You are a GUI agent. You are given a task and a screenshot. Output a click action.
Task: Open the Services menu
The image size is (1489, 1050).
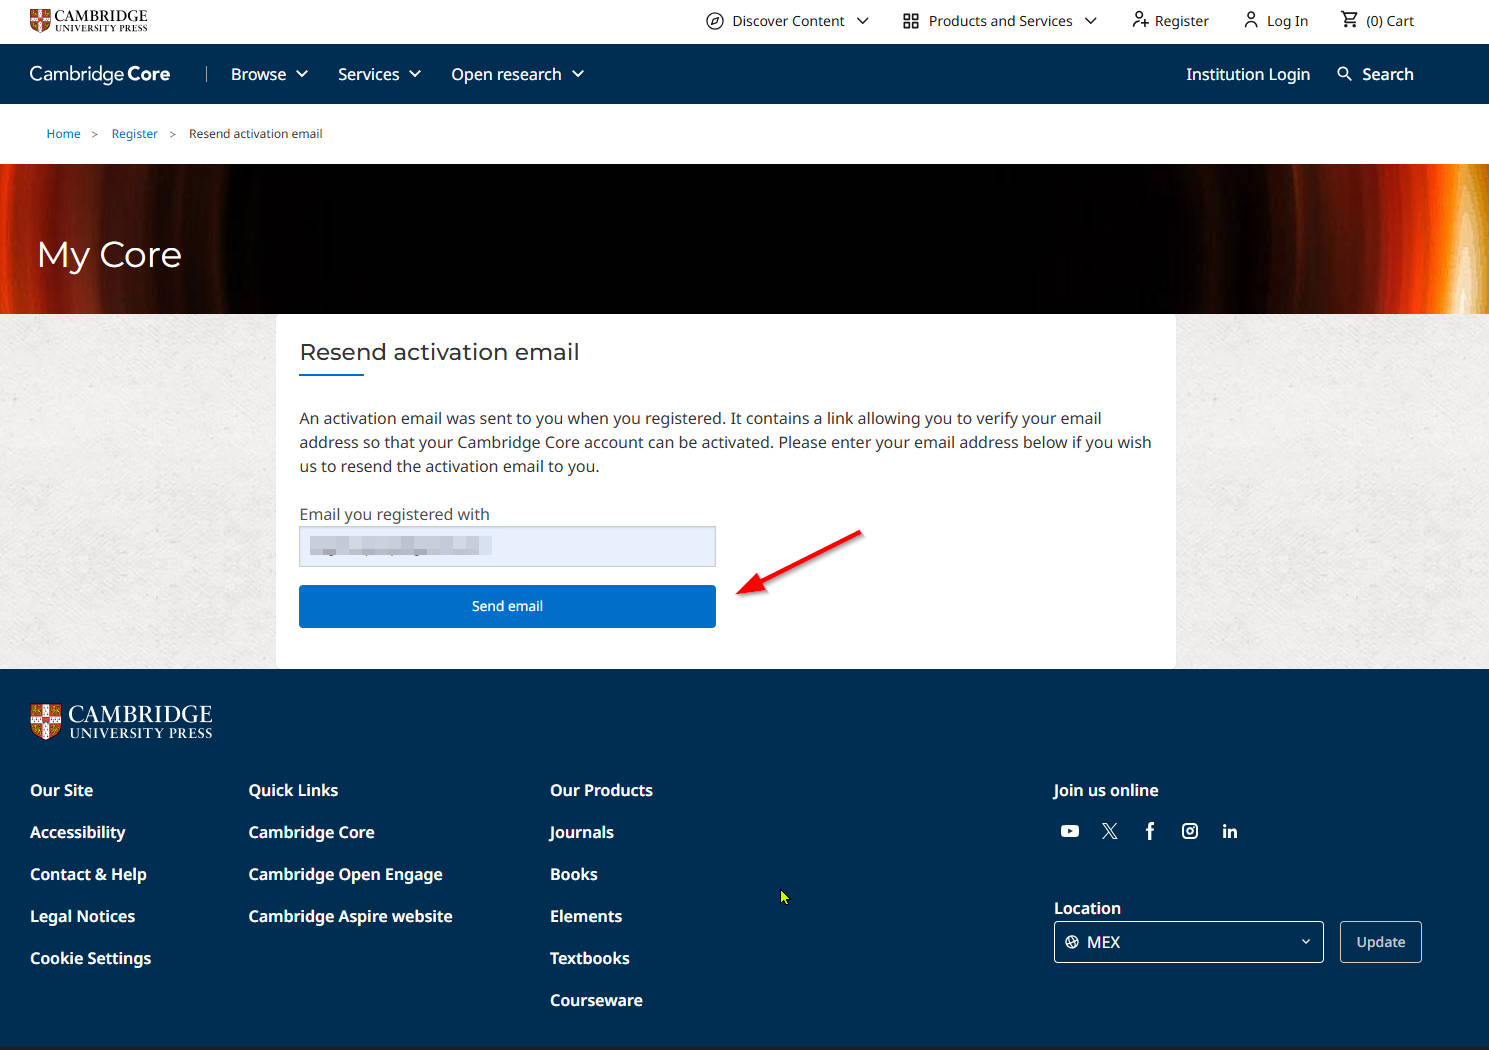pos(379,74)
